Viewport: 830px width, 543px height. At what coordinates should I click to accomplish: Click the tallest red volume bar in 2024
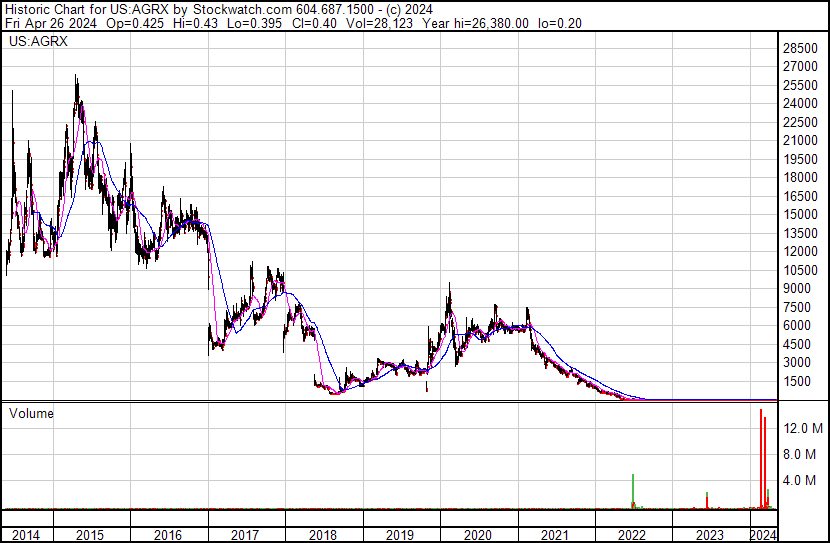761,459
